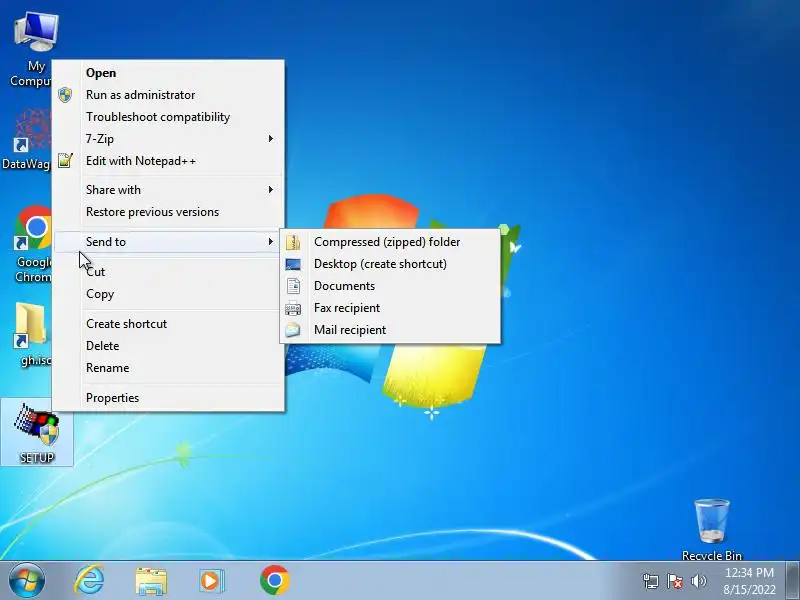Send to Desktop (create shortcut)
The width and height of the screenshot is (800, 600).
390,264
